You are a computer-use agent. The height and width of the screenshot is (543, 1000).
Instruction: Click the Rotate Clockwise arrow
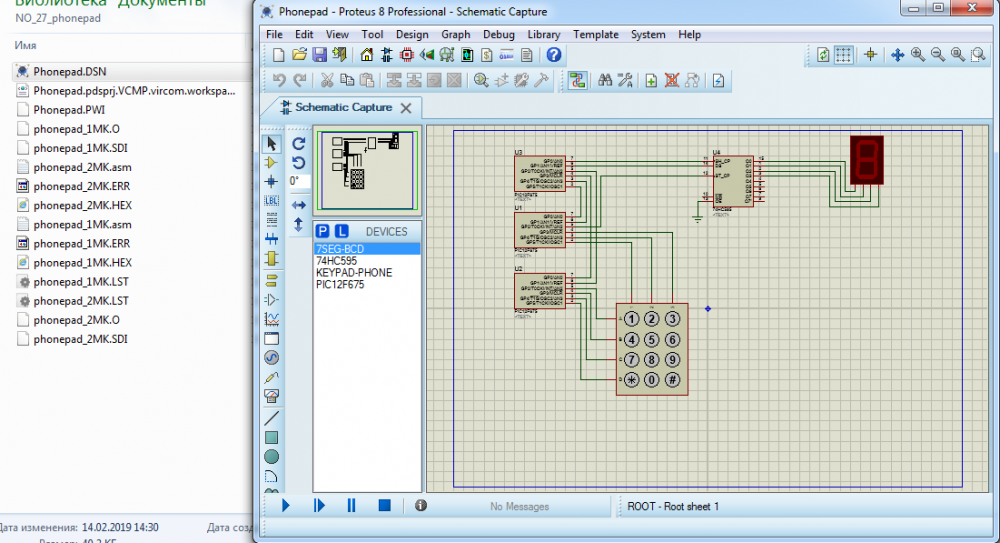[298, 144]
